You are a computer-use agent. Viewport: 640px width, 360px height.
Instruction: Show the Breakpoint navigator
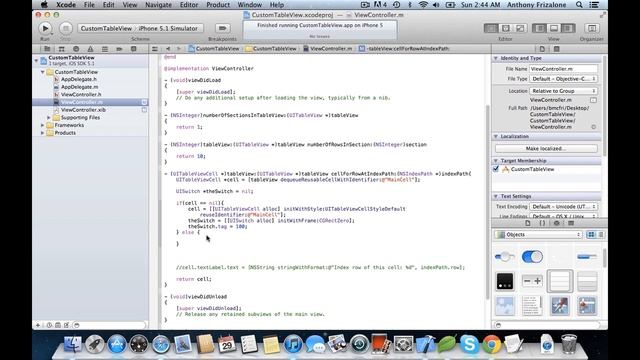119,49
